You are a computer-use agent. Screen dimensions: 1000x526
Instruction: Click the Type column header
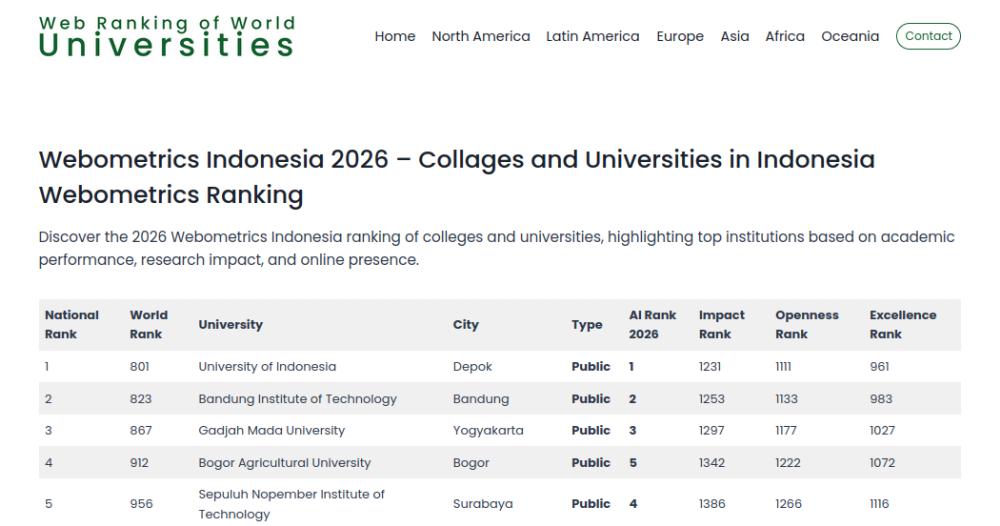[x=587, y=325]
